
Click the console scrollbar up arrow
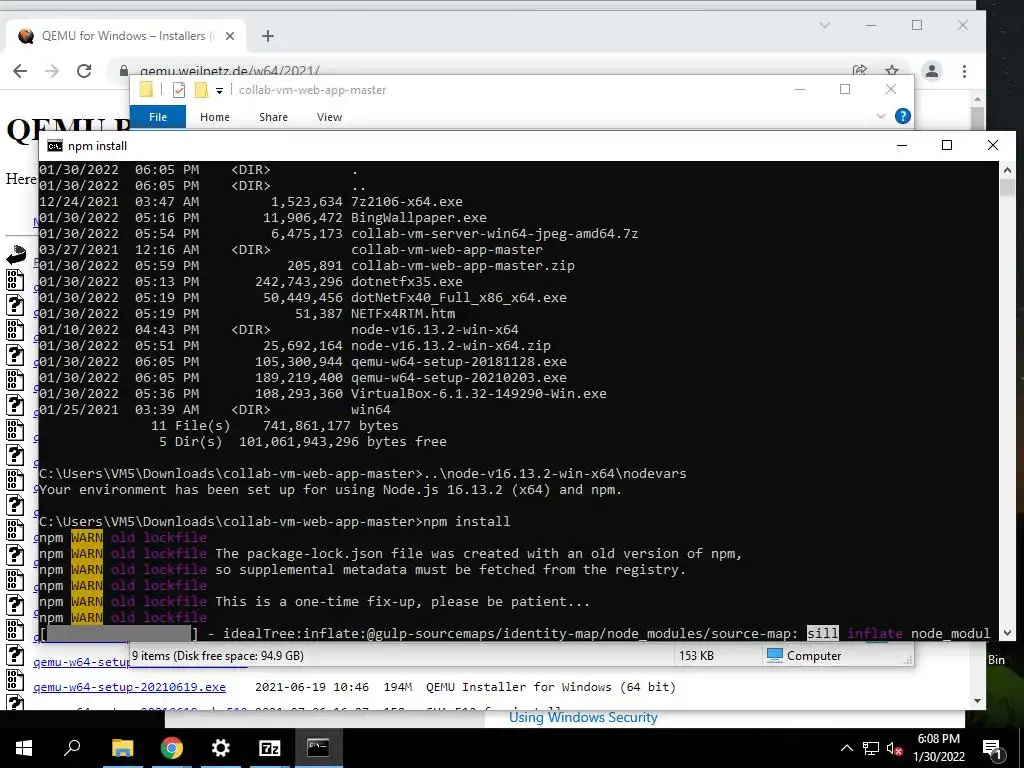click(x=1006, y=169)
